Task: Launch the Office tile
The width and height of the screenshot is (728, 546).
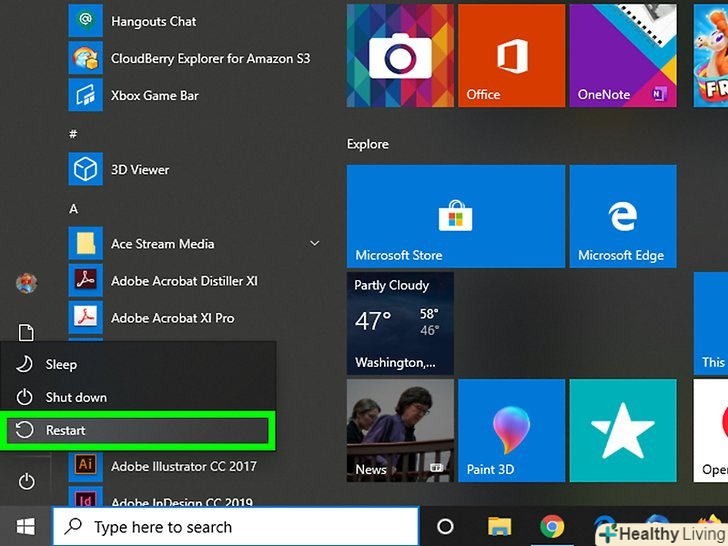Action: [510, 55]
